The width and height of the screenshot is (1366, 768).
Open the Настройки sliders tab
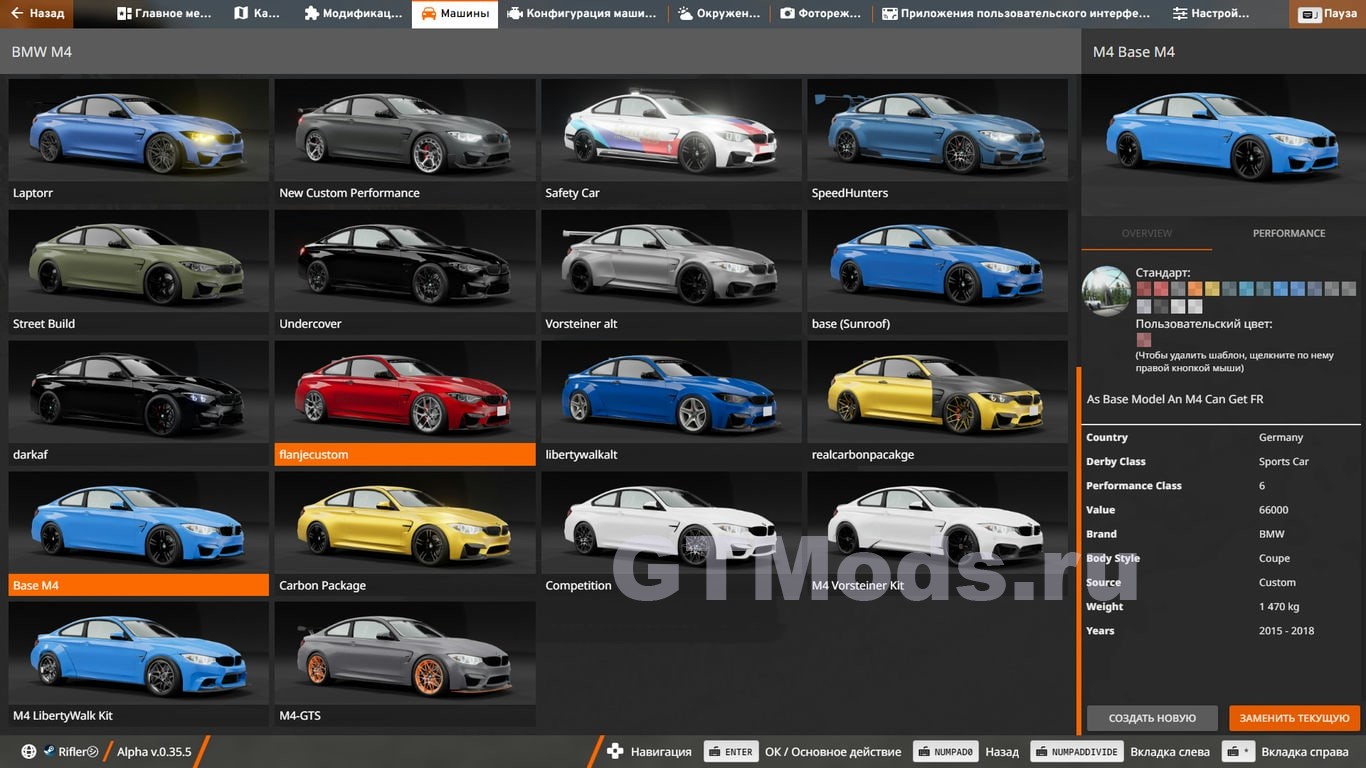[x=1211, y=14]
